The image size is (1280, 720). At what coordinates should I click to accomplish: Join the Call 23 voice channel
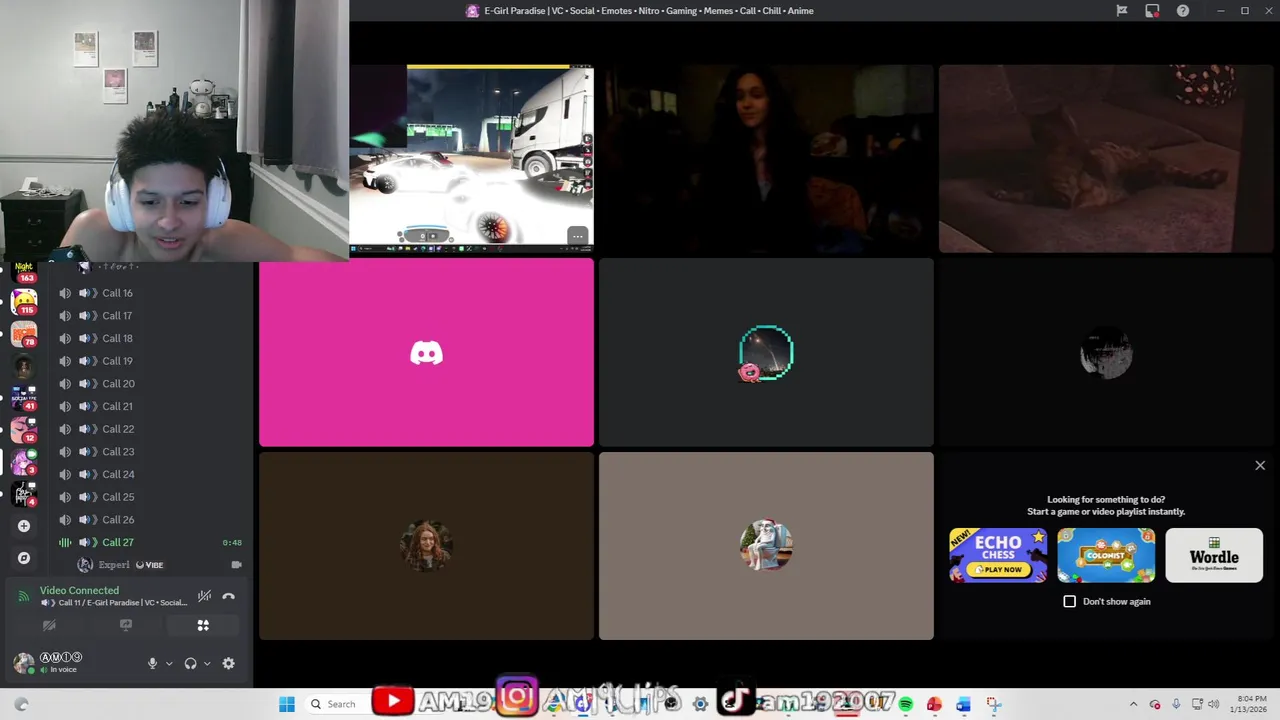coord(150,452)
